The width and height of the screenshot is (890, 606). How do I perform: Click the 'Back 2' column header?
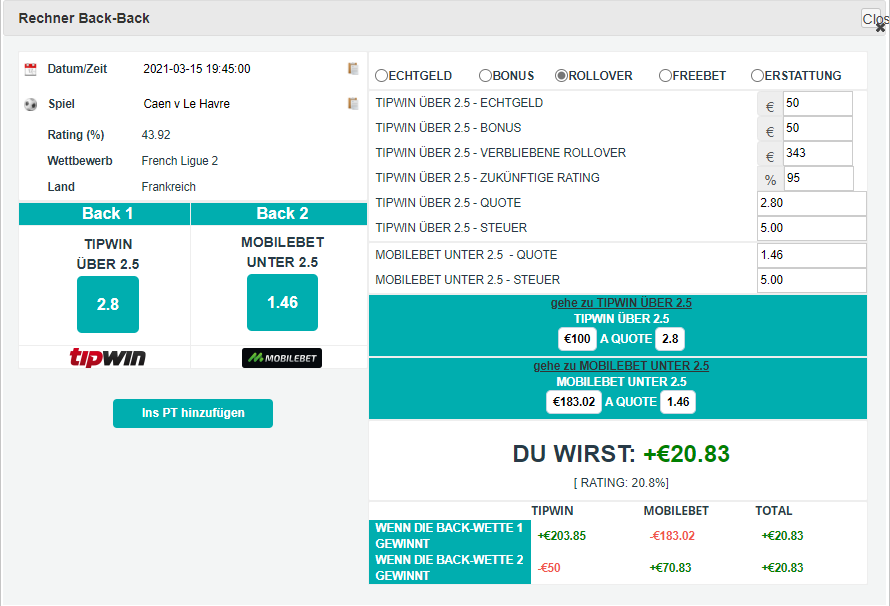[x=279, y=213]
